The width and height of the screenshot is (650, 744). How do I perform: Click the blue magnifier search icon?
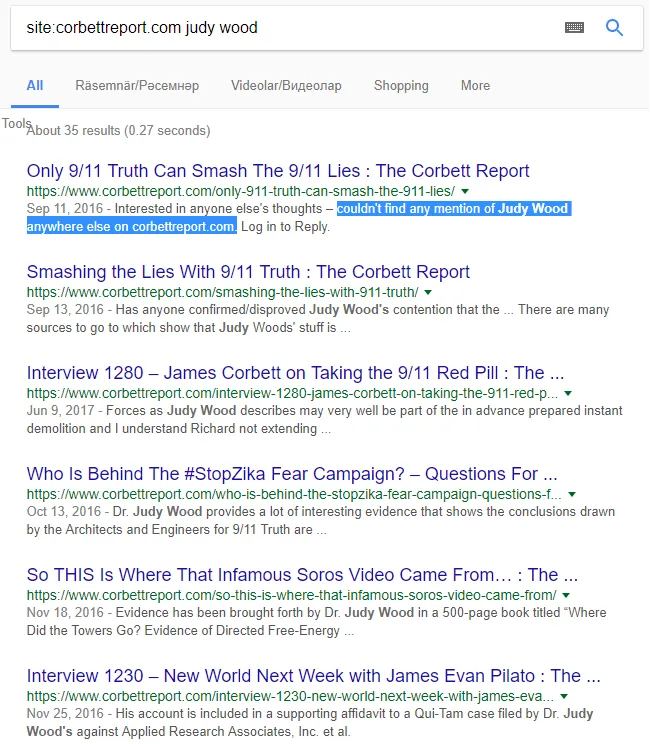(614, 28)
